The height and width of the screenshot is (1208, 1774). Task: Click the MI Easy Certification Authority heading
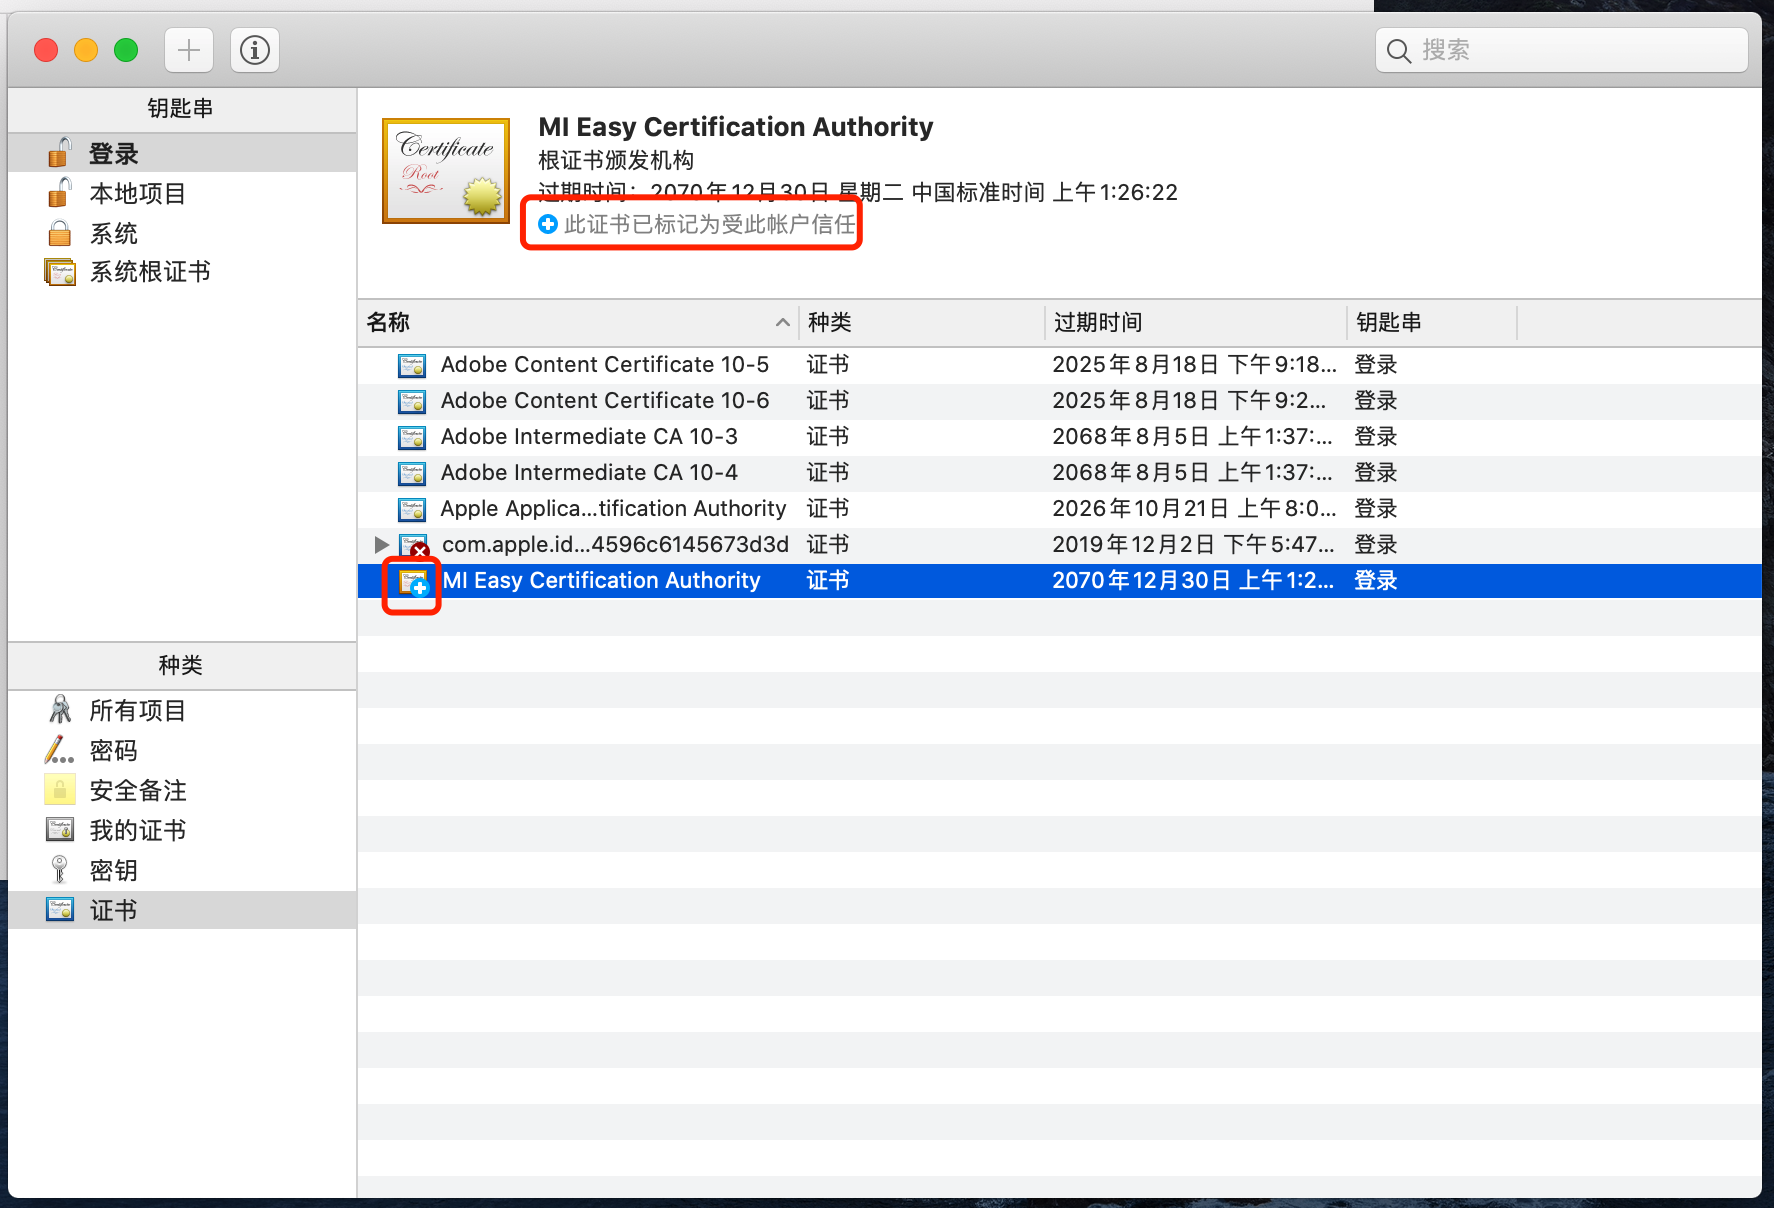tap(735, 127)
